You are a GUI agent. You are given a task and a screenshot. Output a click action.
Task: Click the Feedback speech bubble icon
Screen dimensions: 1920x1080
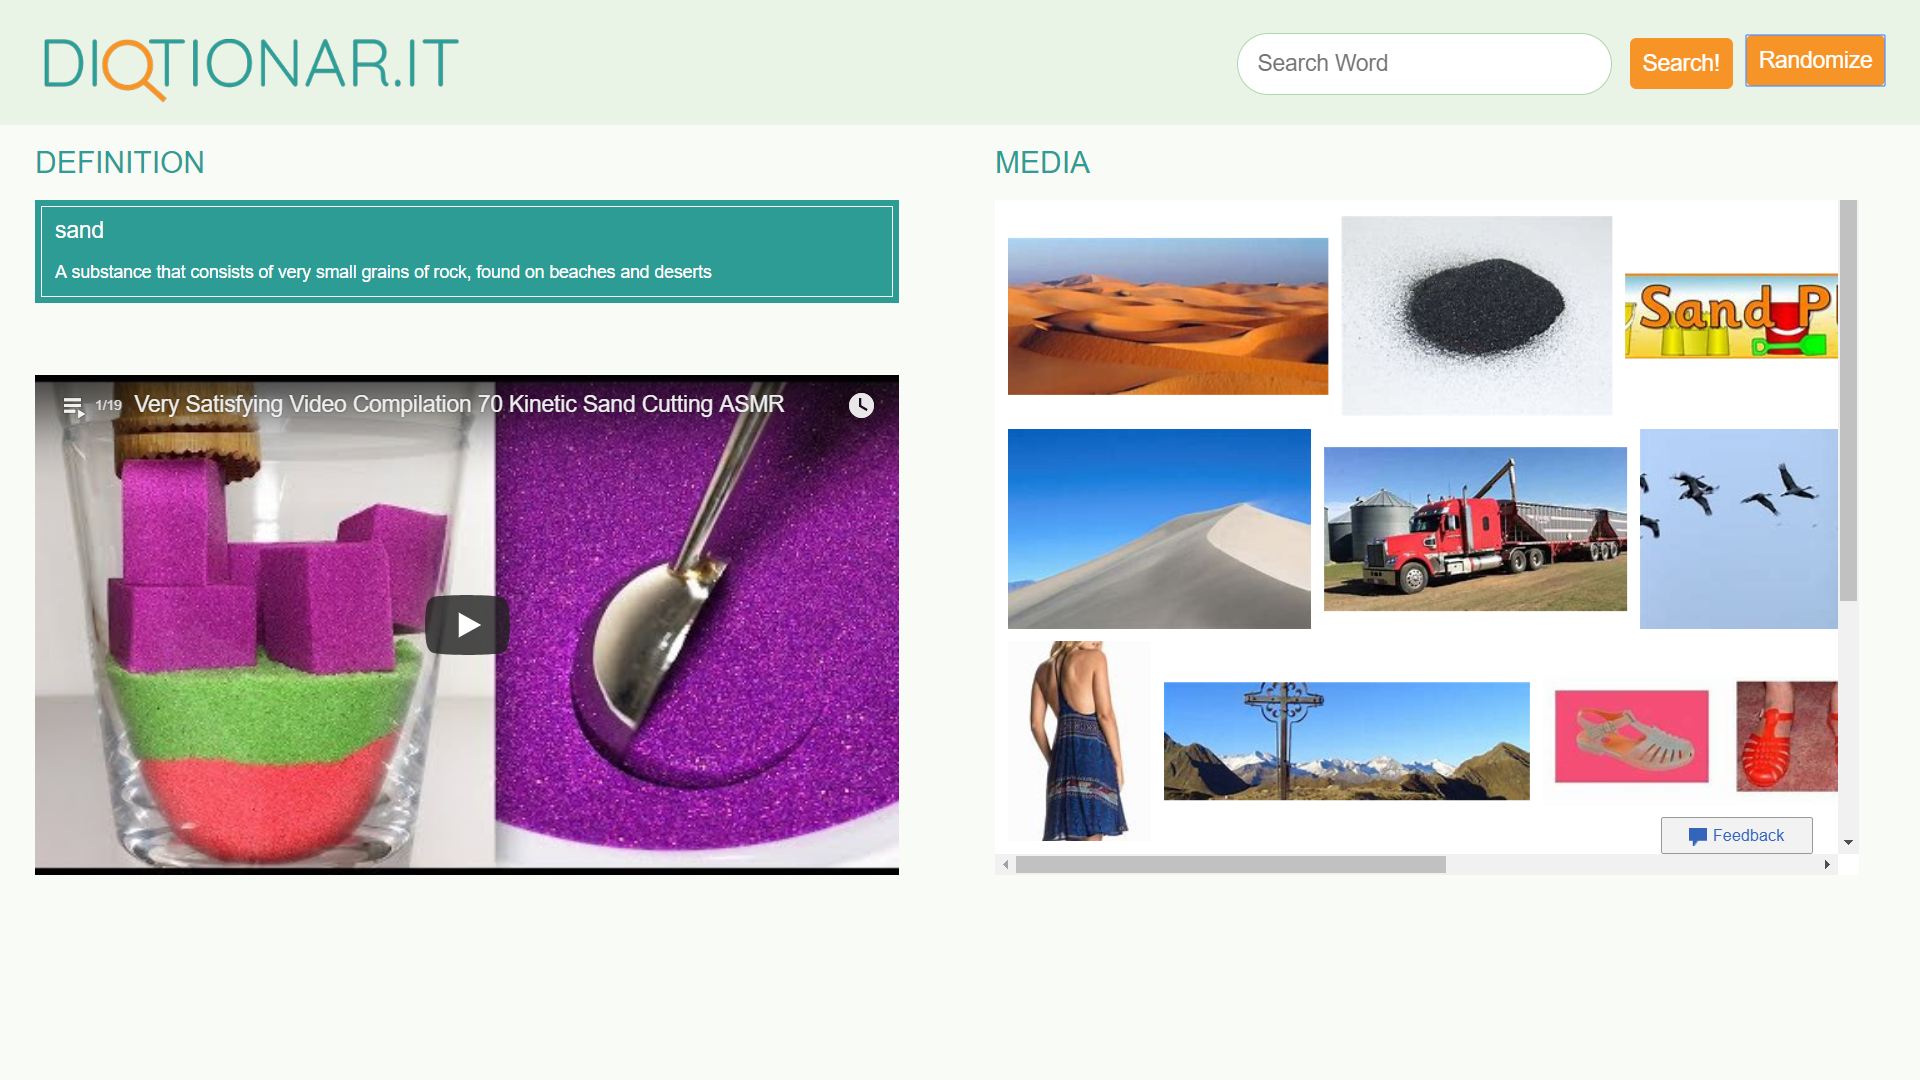(1697, 836)
